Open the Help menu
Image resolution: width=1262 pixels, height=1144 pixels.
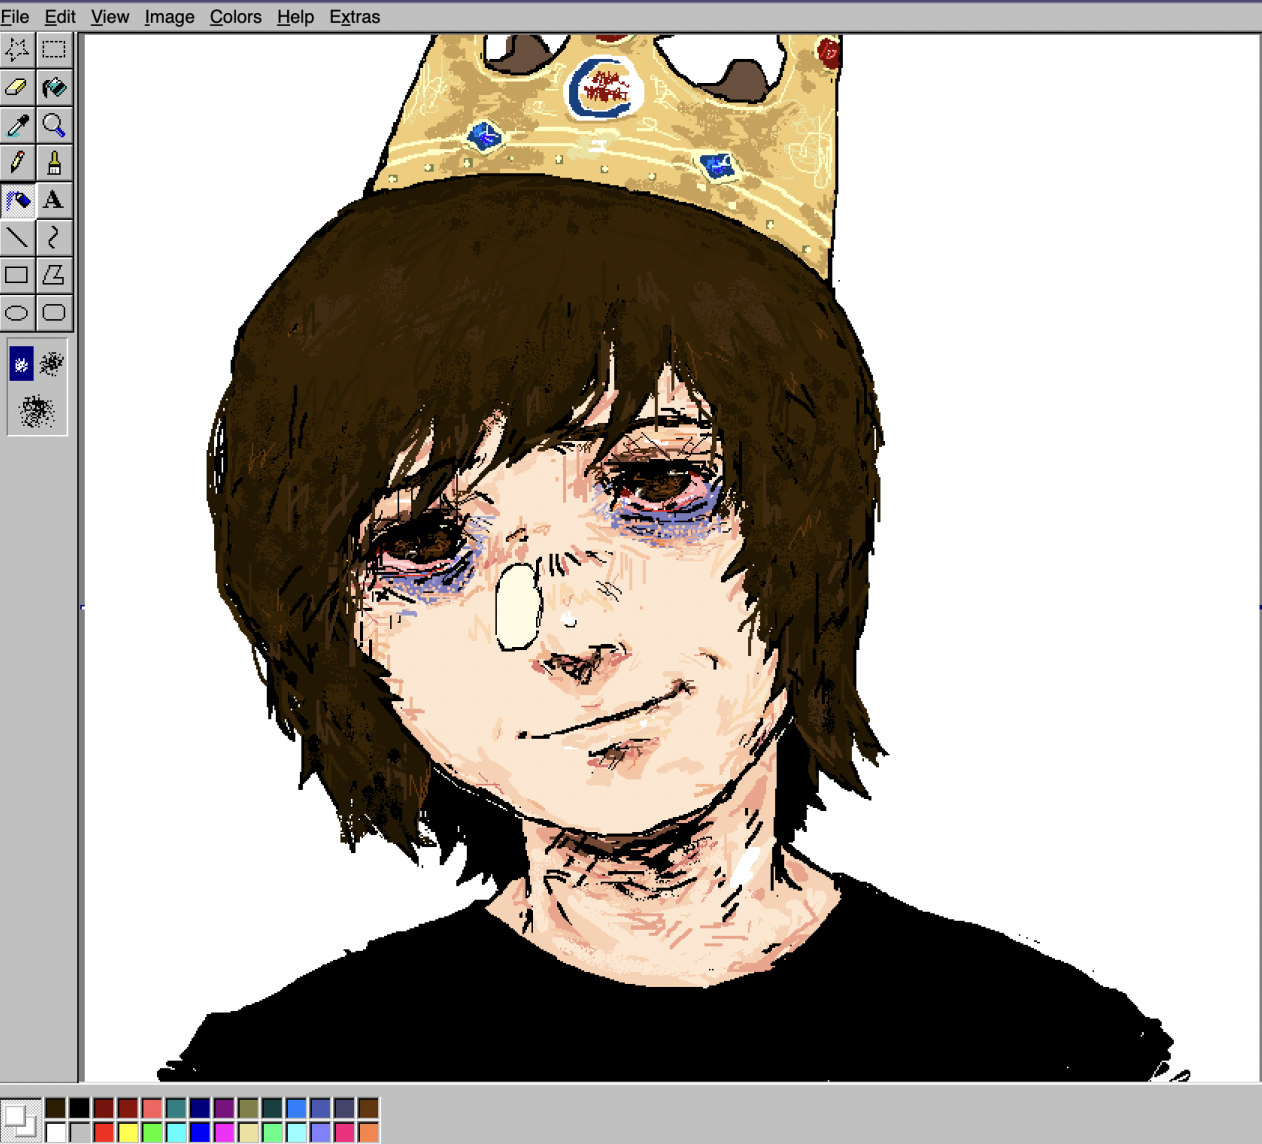[x=295, y=17]
